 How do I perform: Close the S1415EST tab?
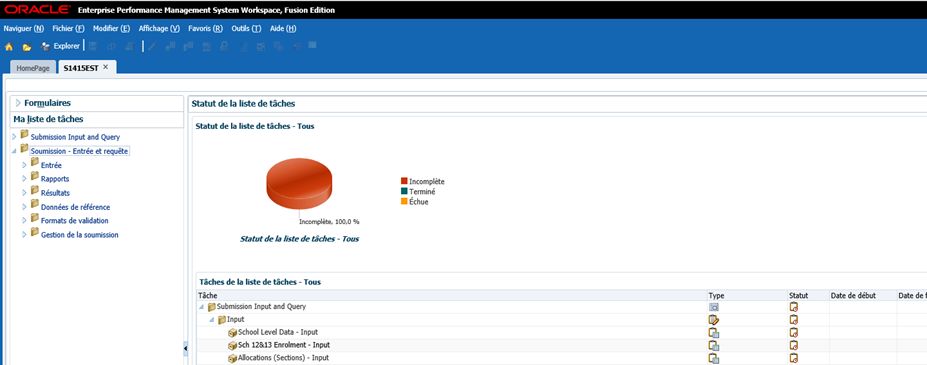105,67
